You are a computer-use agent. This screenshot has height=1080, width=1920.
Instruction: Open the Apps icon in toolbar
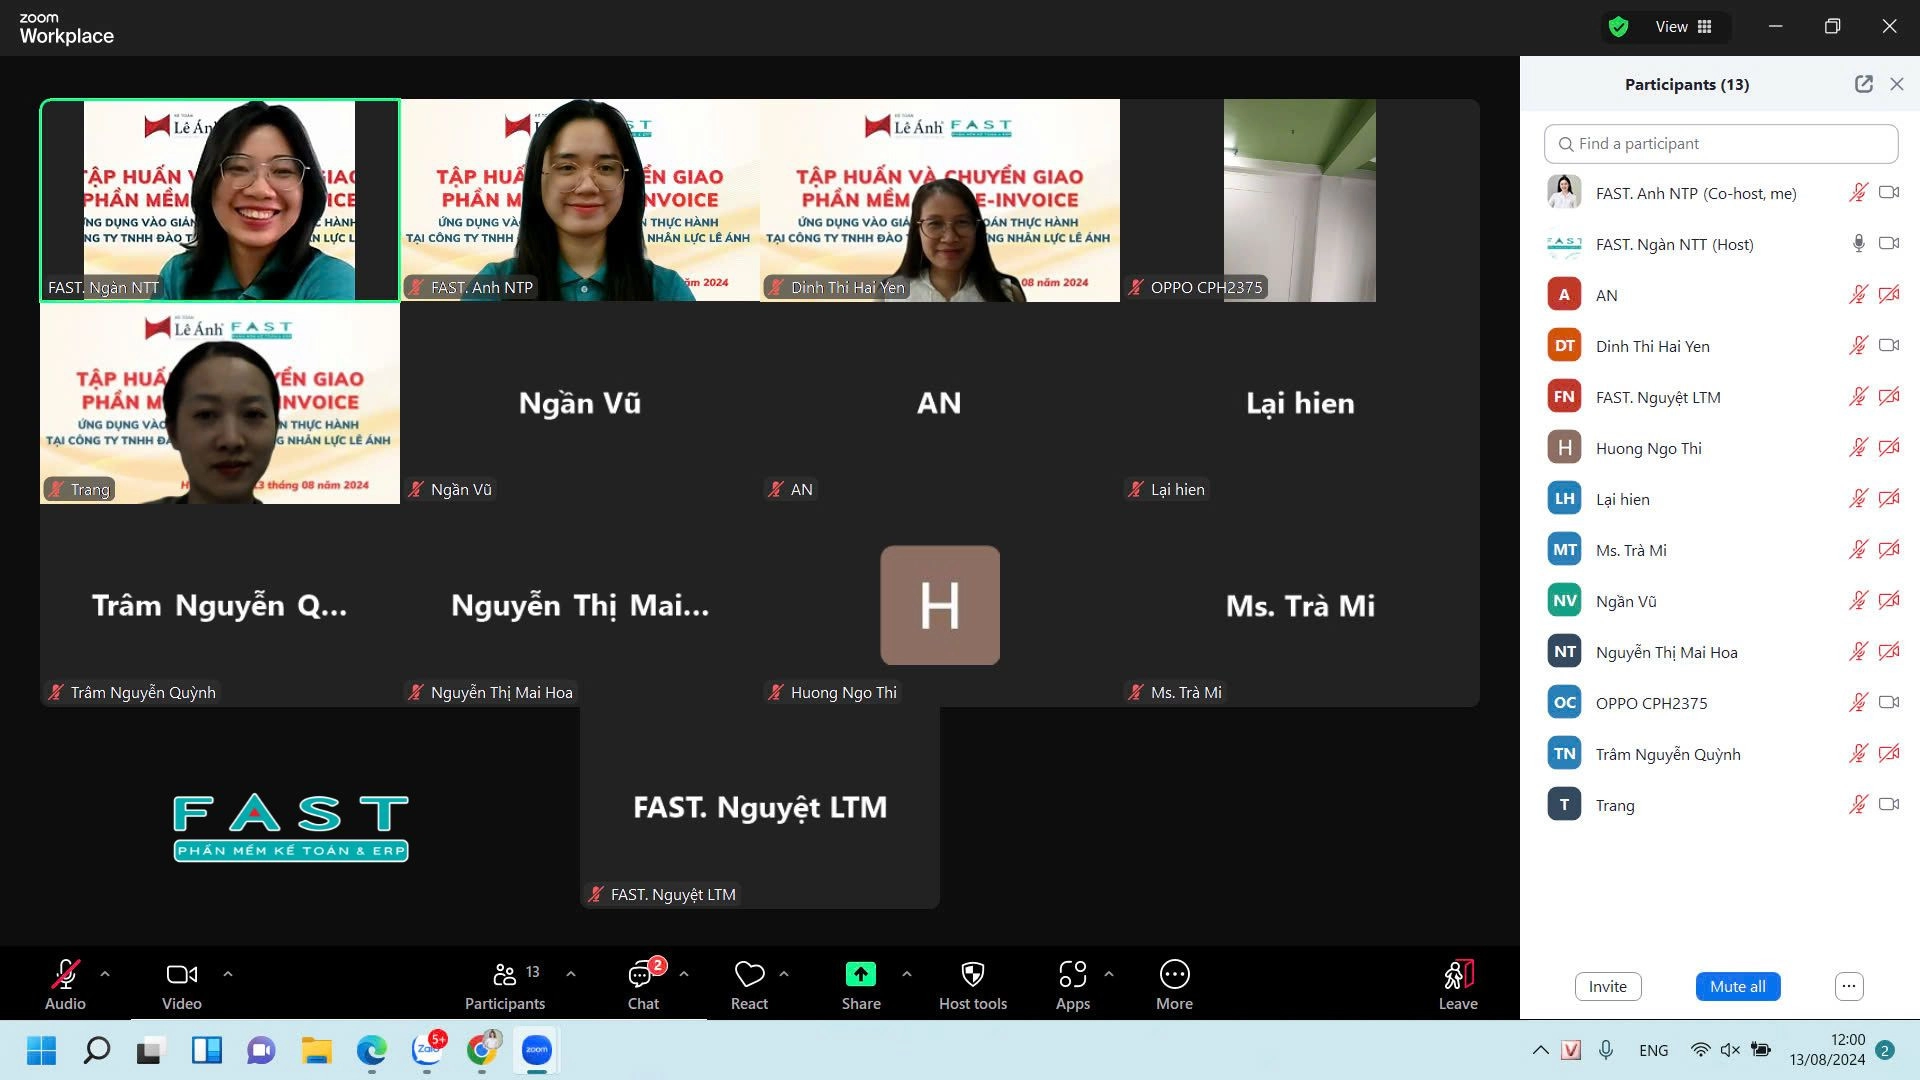click(1072, 975)
